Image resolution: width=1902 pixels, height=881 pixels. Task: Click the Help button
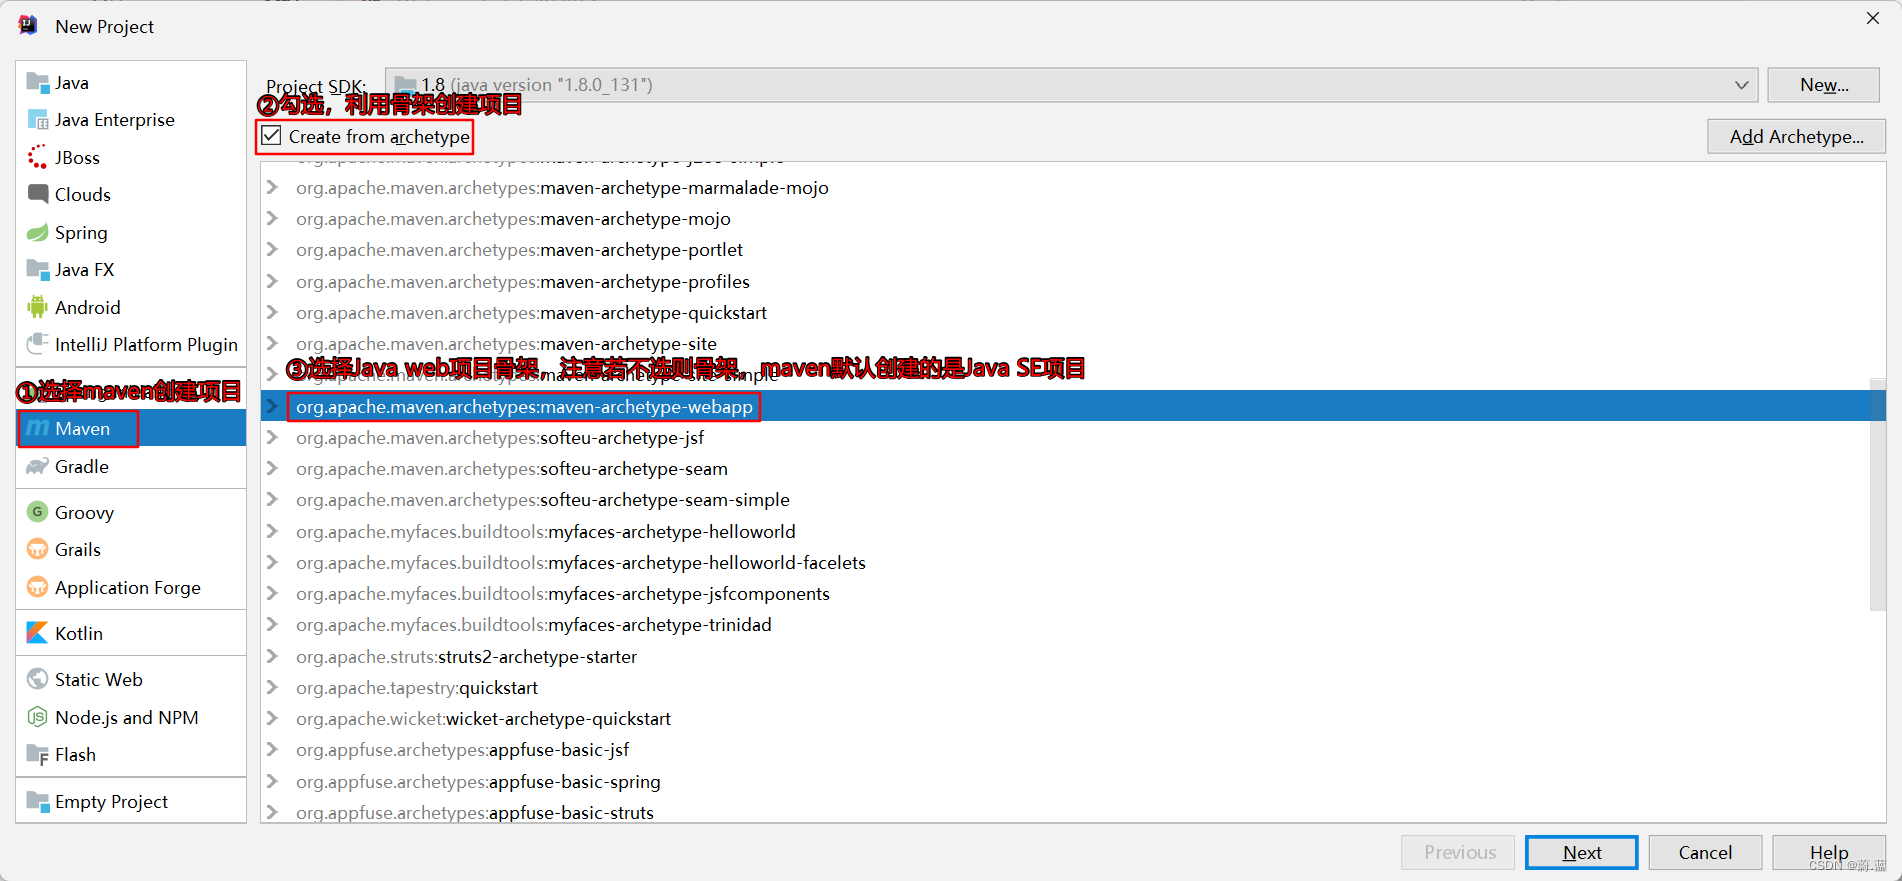click(1829, 852)
